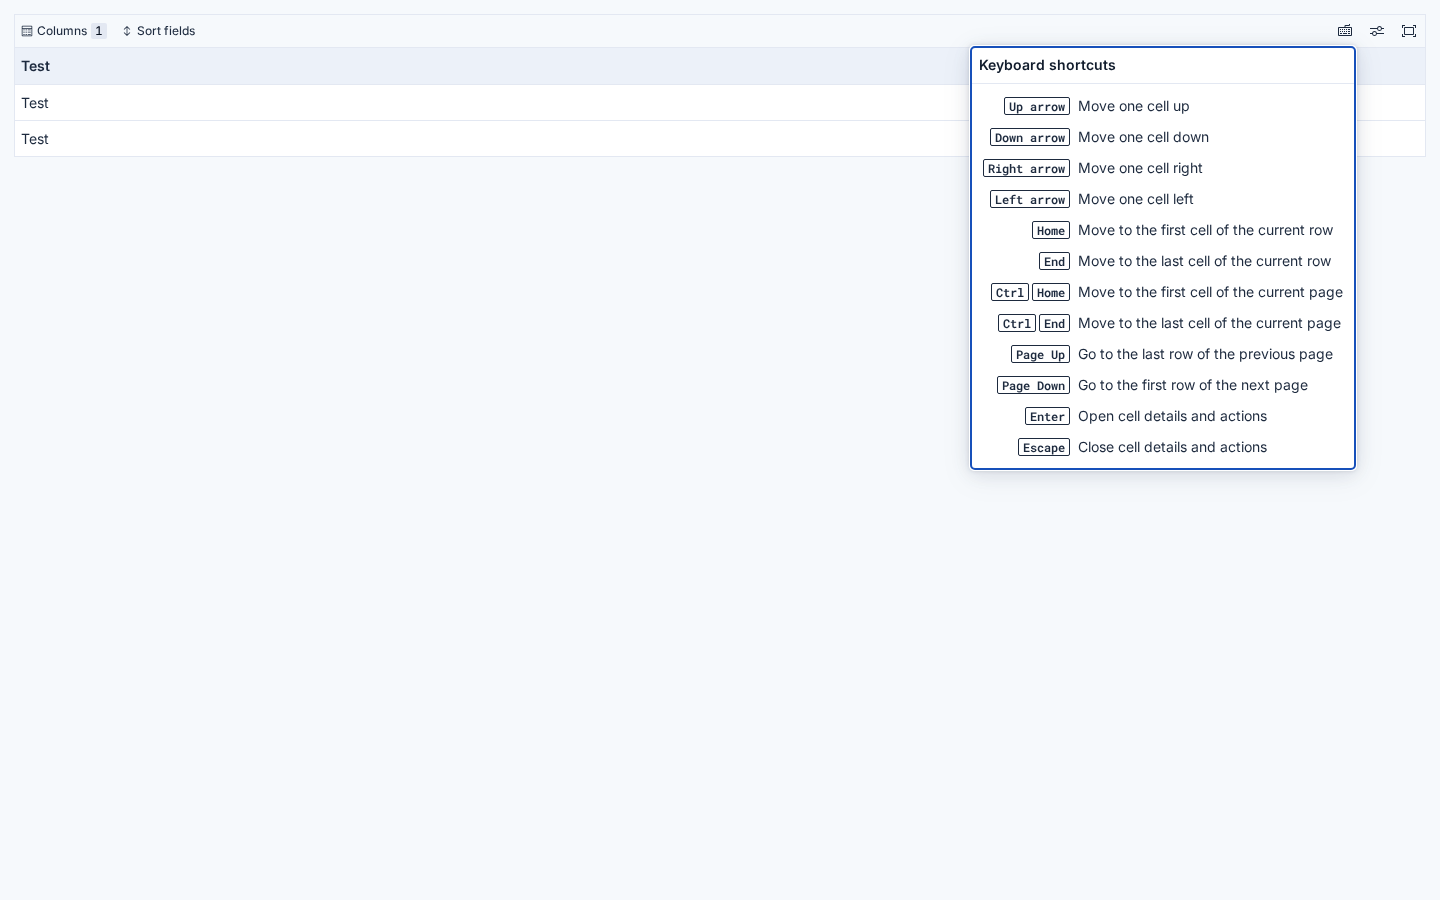Click 'Move one cell left' description

click(x=1136, y=199)
